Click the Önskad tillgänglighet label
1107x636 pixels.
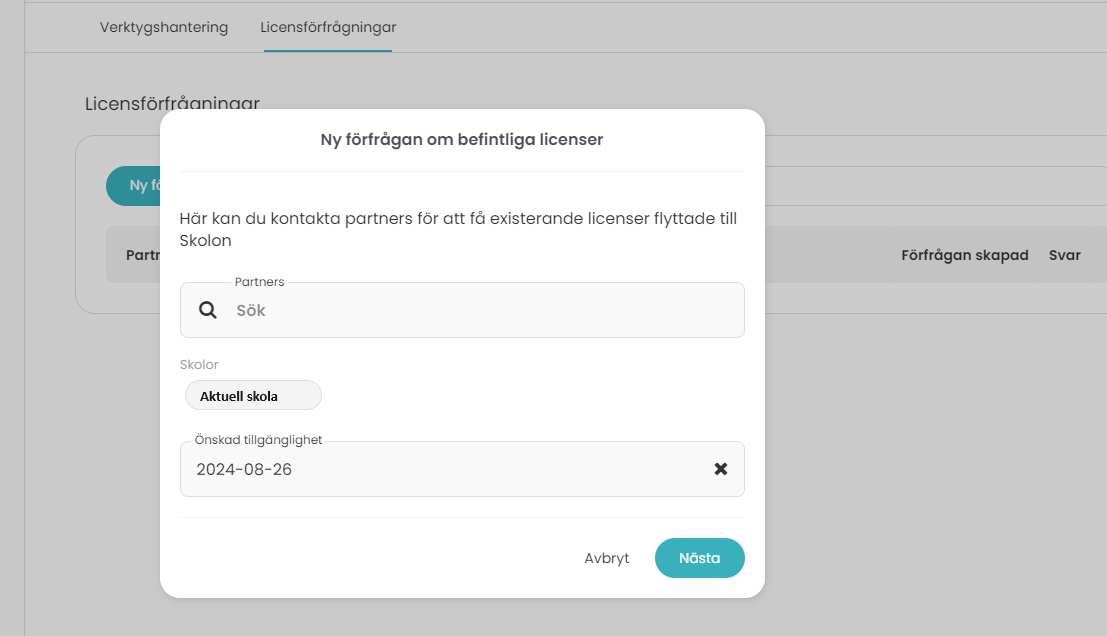[258, 440]
